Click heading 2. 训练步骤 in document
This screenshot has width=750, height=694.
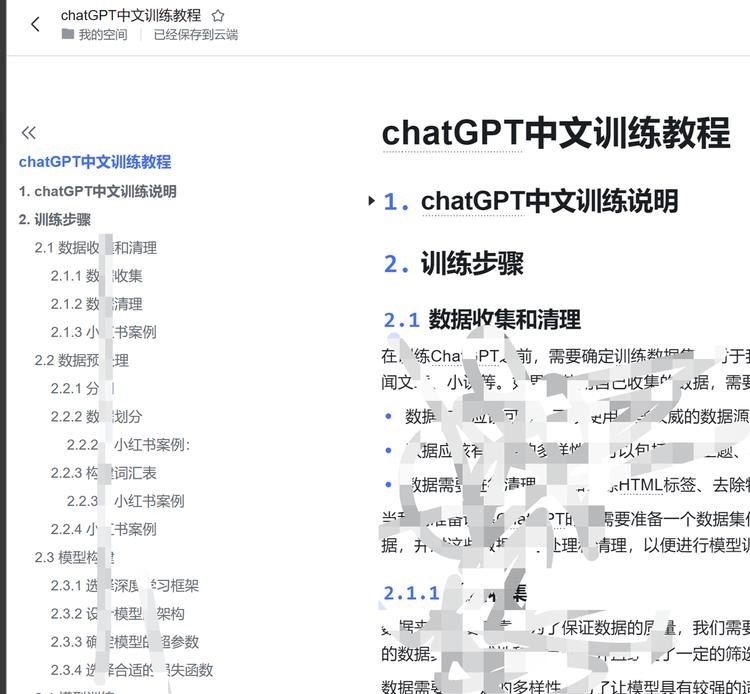pyautogui.click(x=453, y=263)
